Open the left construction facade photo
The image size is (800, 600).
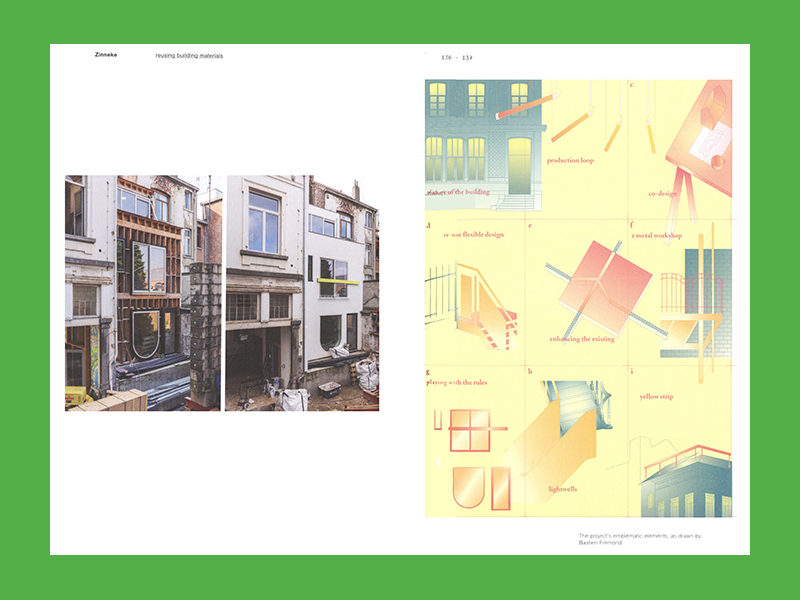point(142,293)
